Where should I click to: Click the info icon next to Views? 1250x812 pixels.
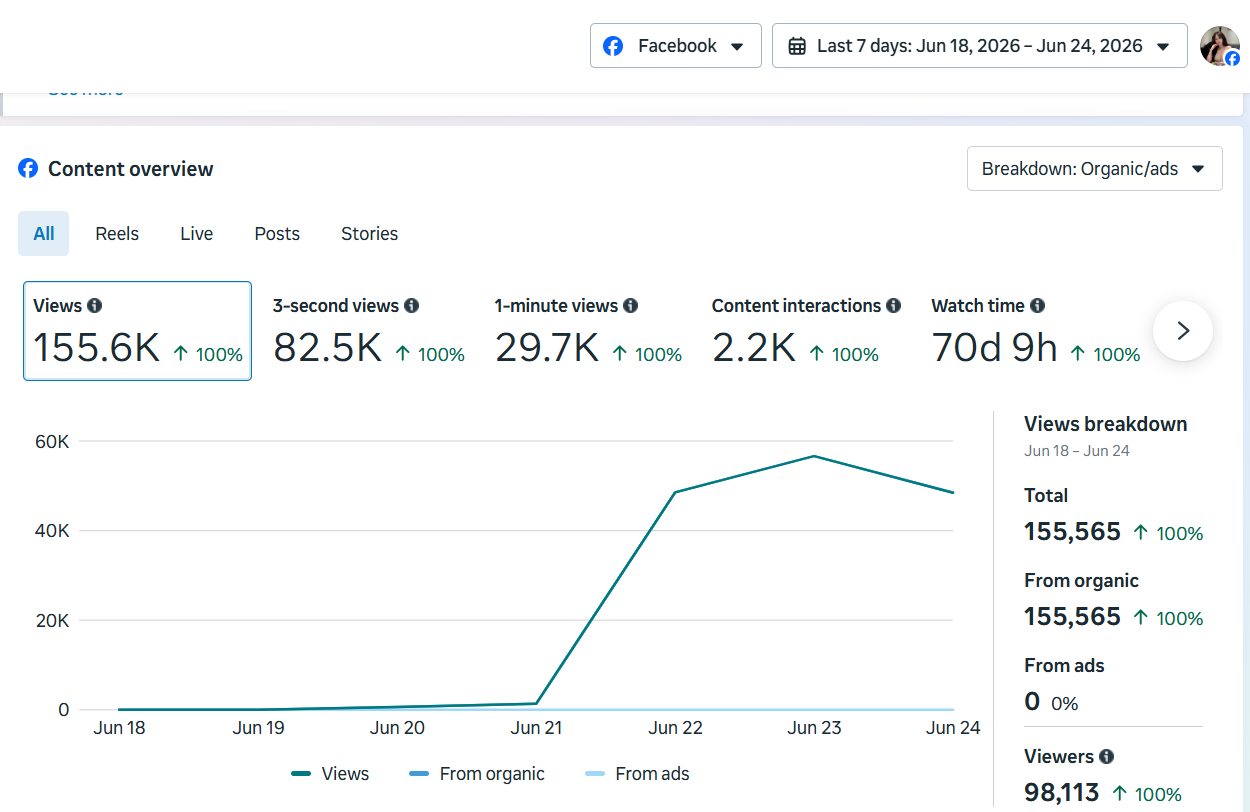point(94,306)
